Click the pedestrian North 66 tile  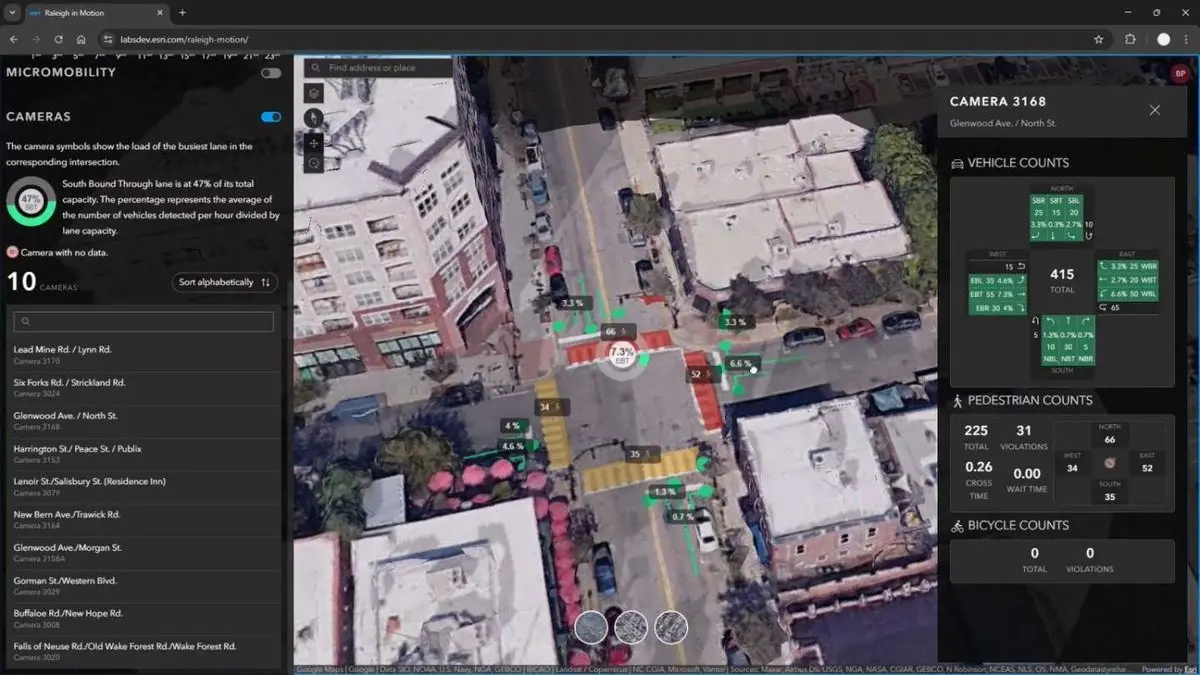[x=1110, y=434]
